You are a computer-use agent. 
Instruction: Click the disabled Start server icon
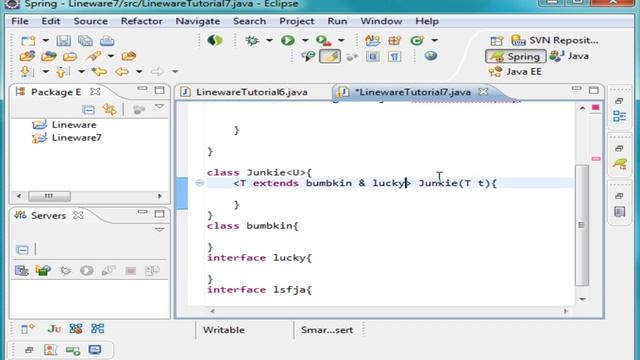click(x=87, y=270)
